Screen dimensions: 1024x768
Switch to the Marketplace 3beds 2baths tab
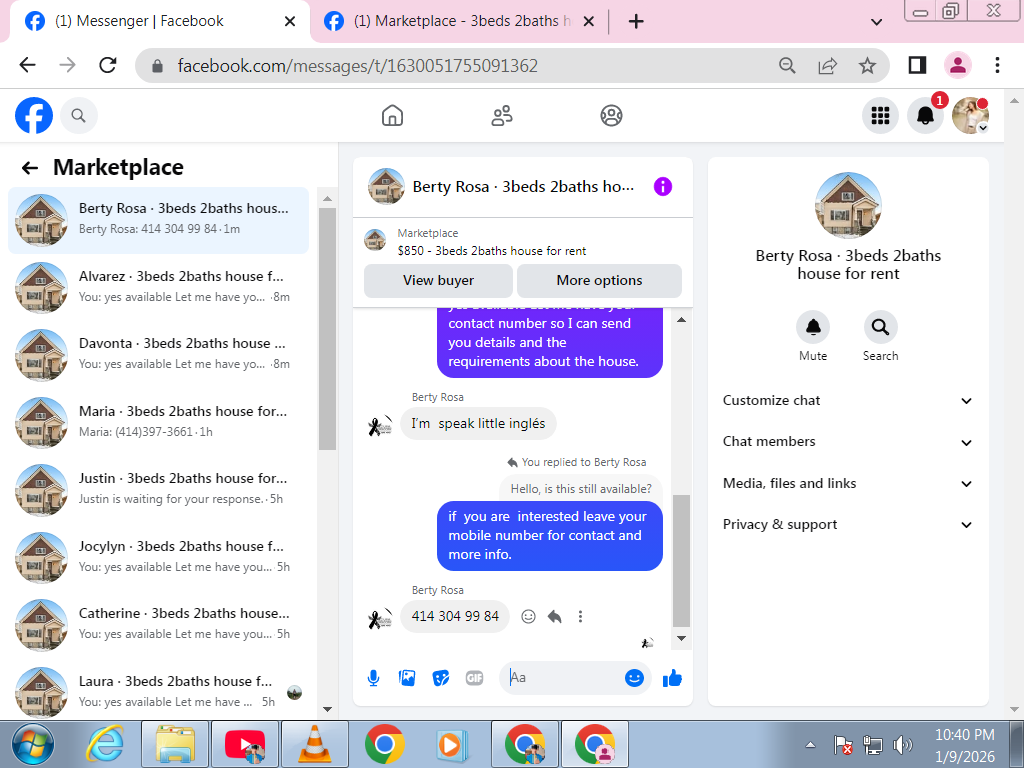(457, 22)
